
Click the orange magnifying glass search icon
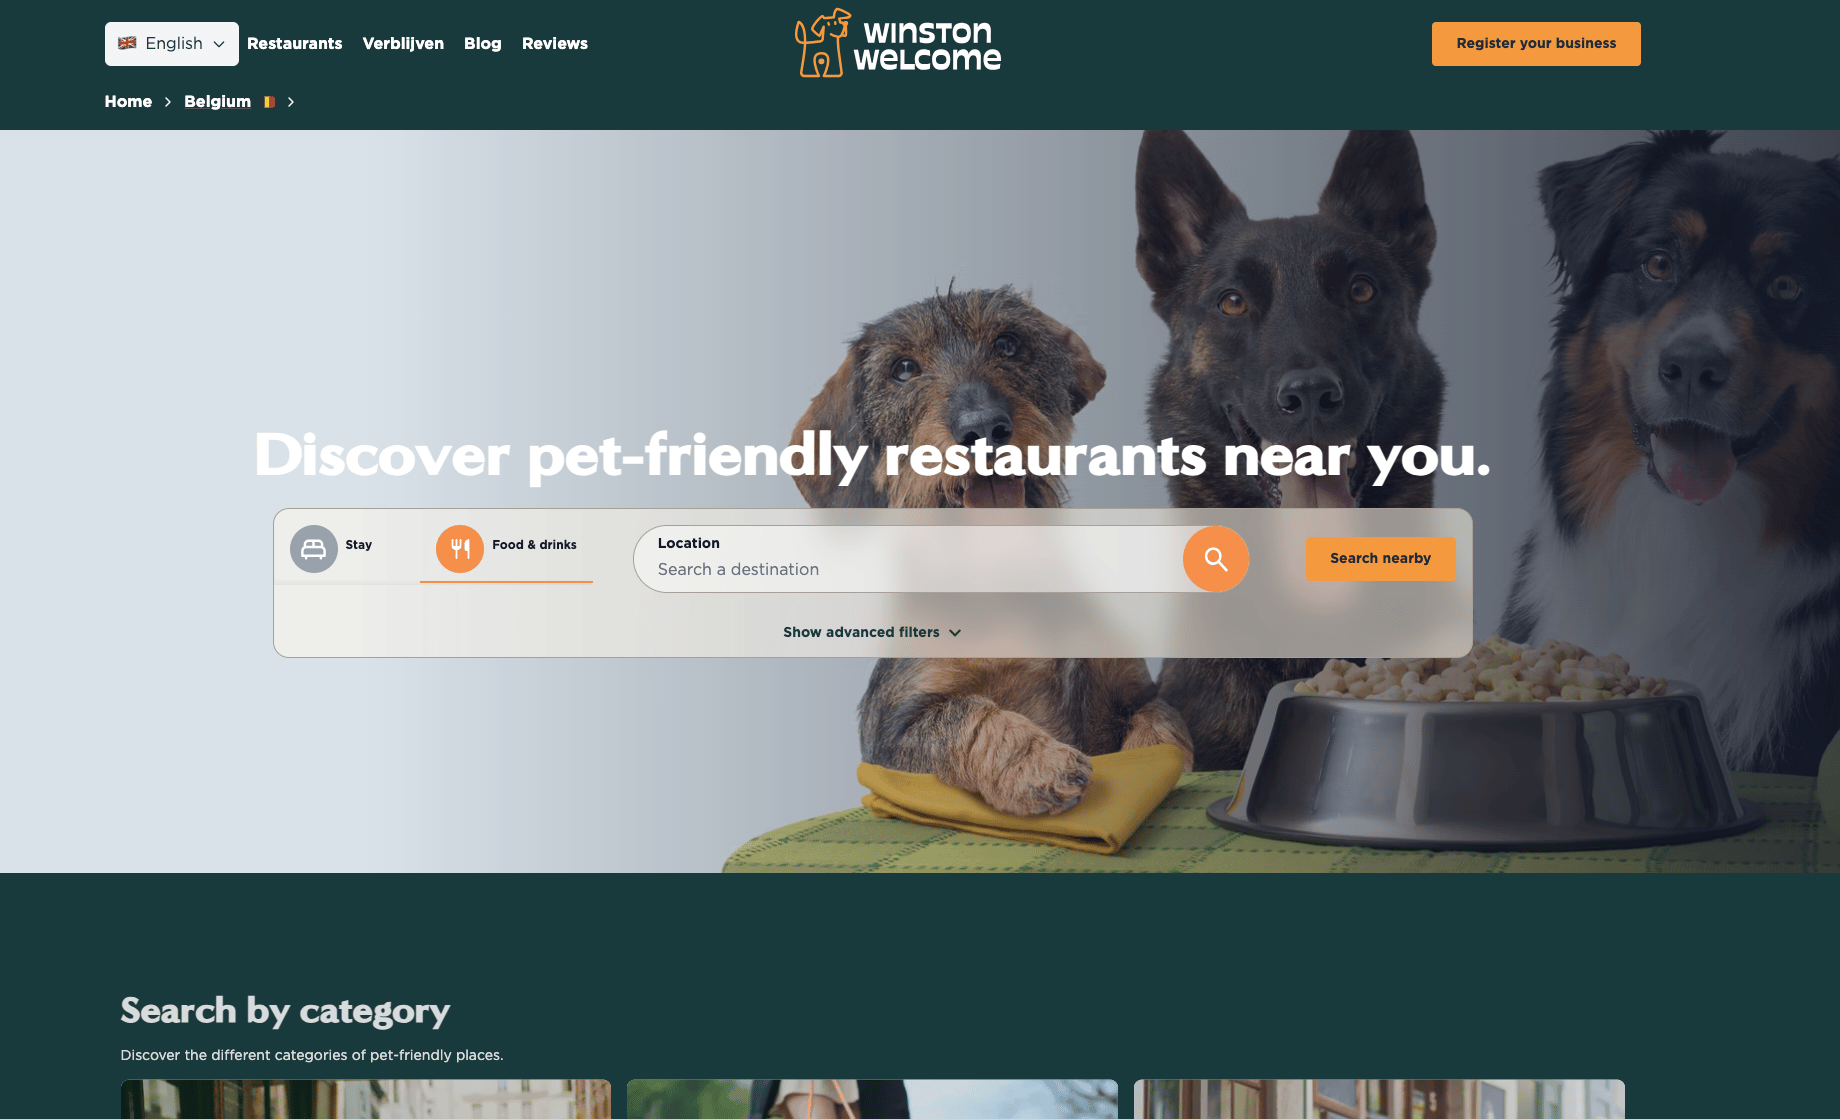(1215, 559)
